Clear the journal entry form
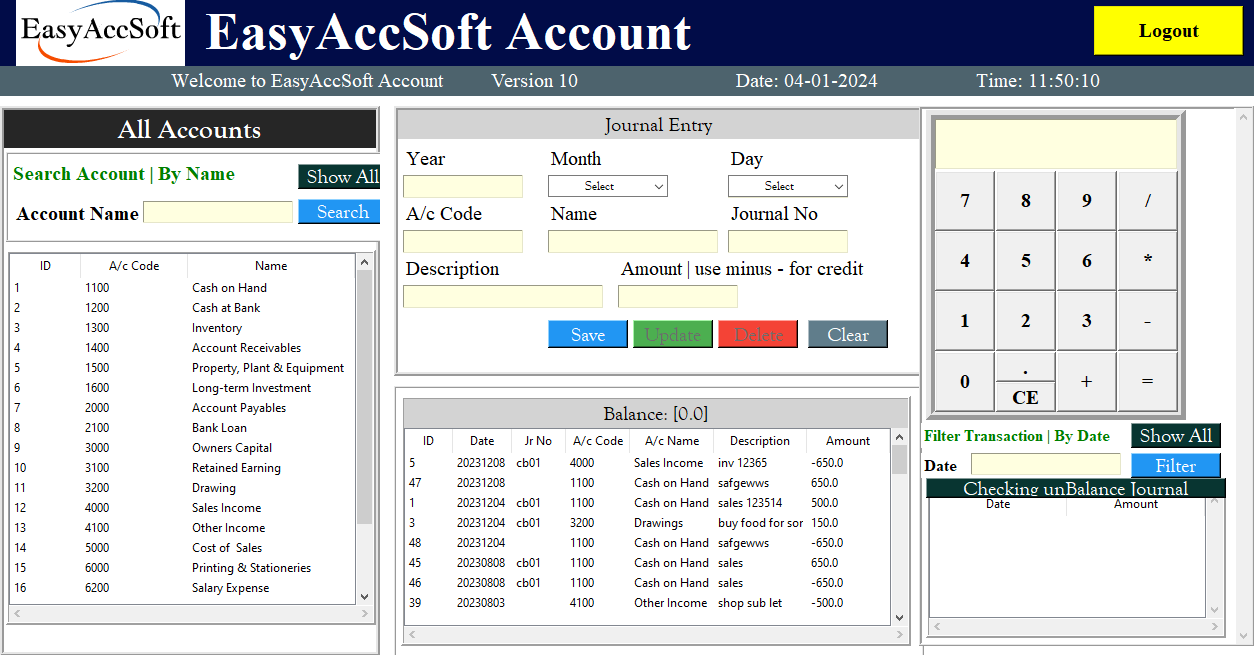This screenshot has width=1254, height=655. pos(848,335)
